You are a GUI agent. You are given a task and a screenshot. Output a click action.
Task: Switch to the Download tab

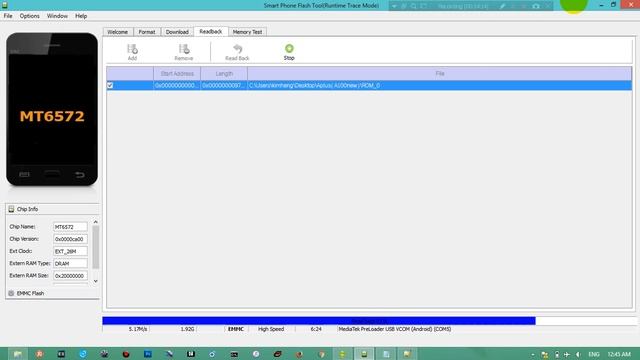[x=177, y=32]
